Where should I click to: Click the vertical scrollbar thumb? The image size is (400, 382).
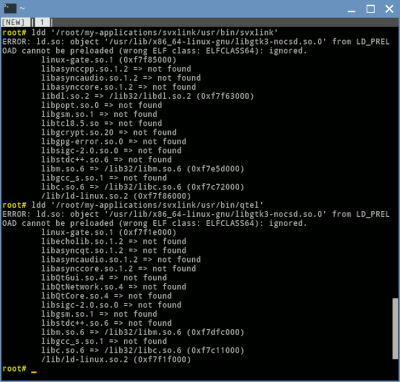coord(395,328)
